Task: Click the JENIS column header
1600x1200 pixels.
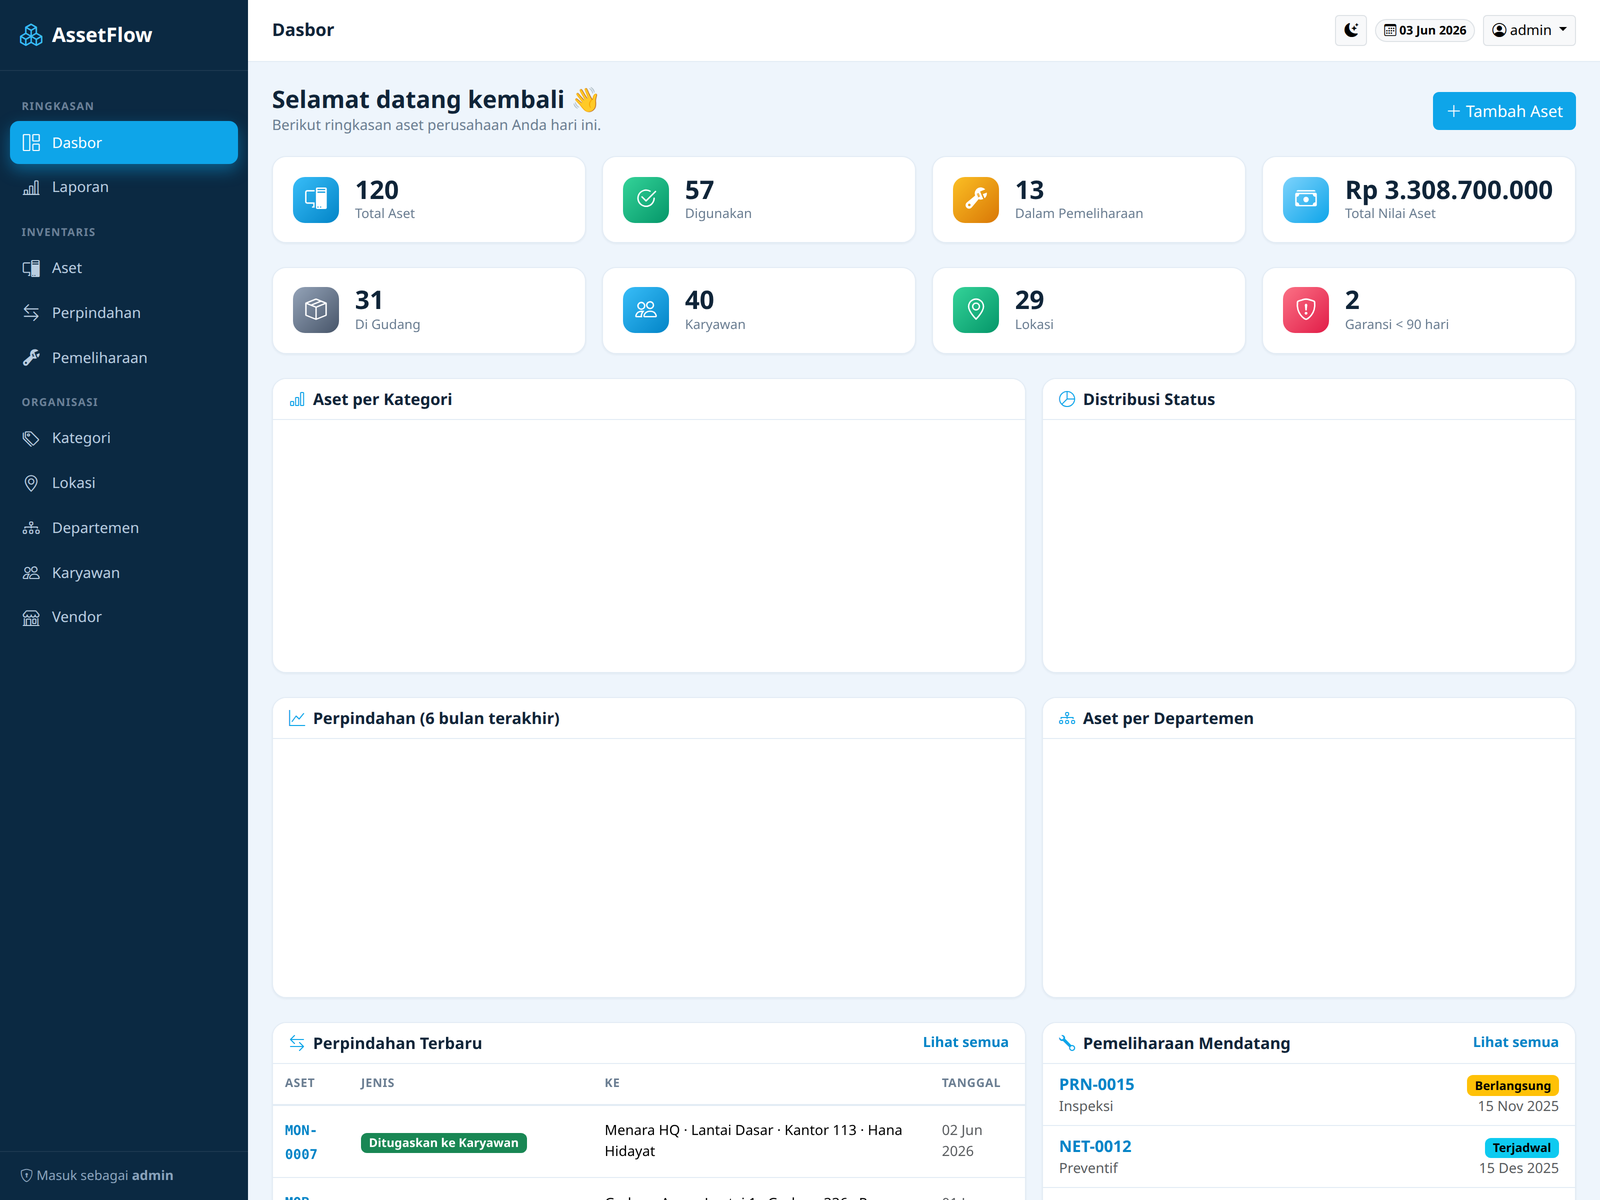Action: pos(378,1083)
